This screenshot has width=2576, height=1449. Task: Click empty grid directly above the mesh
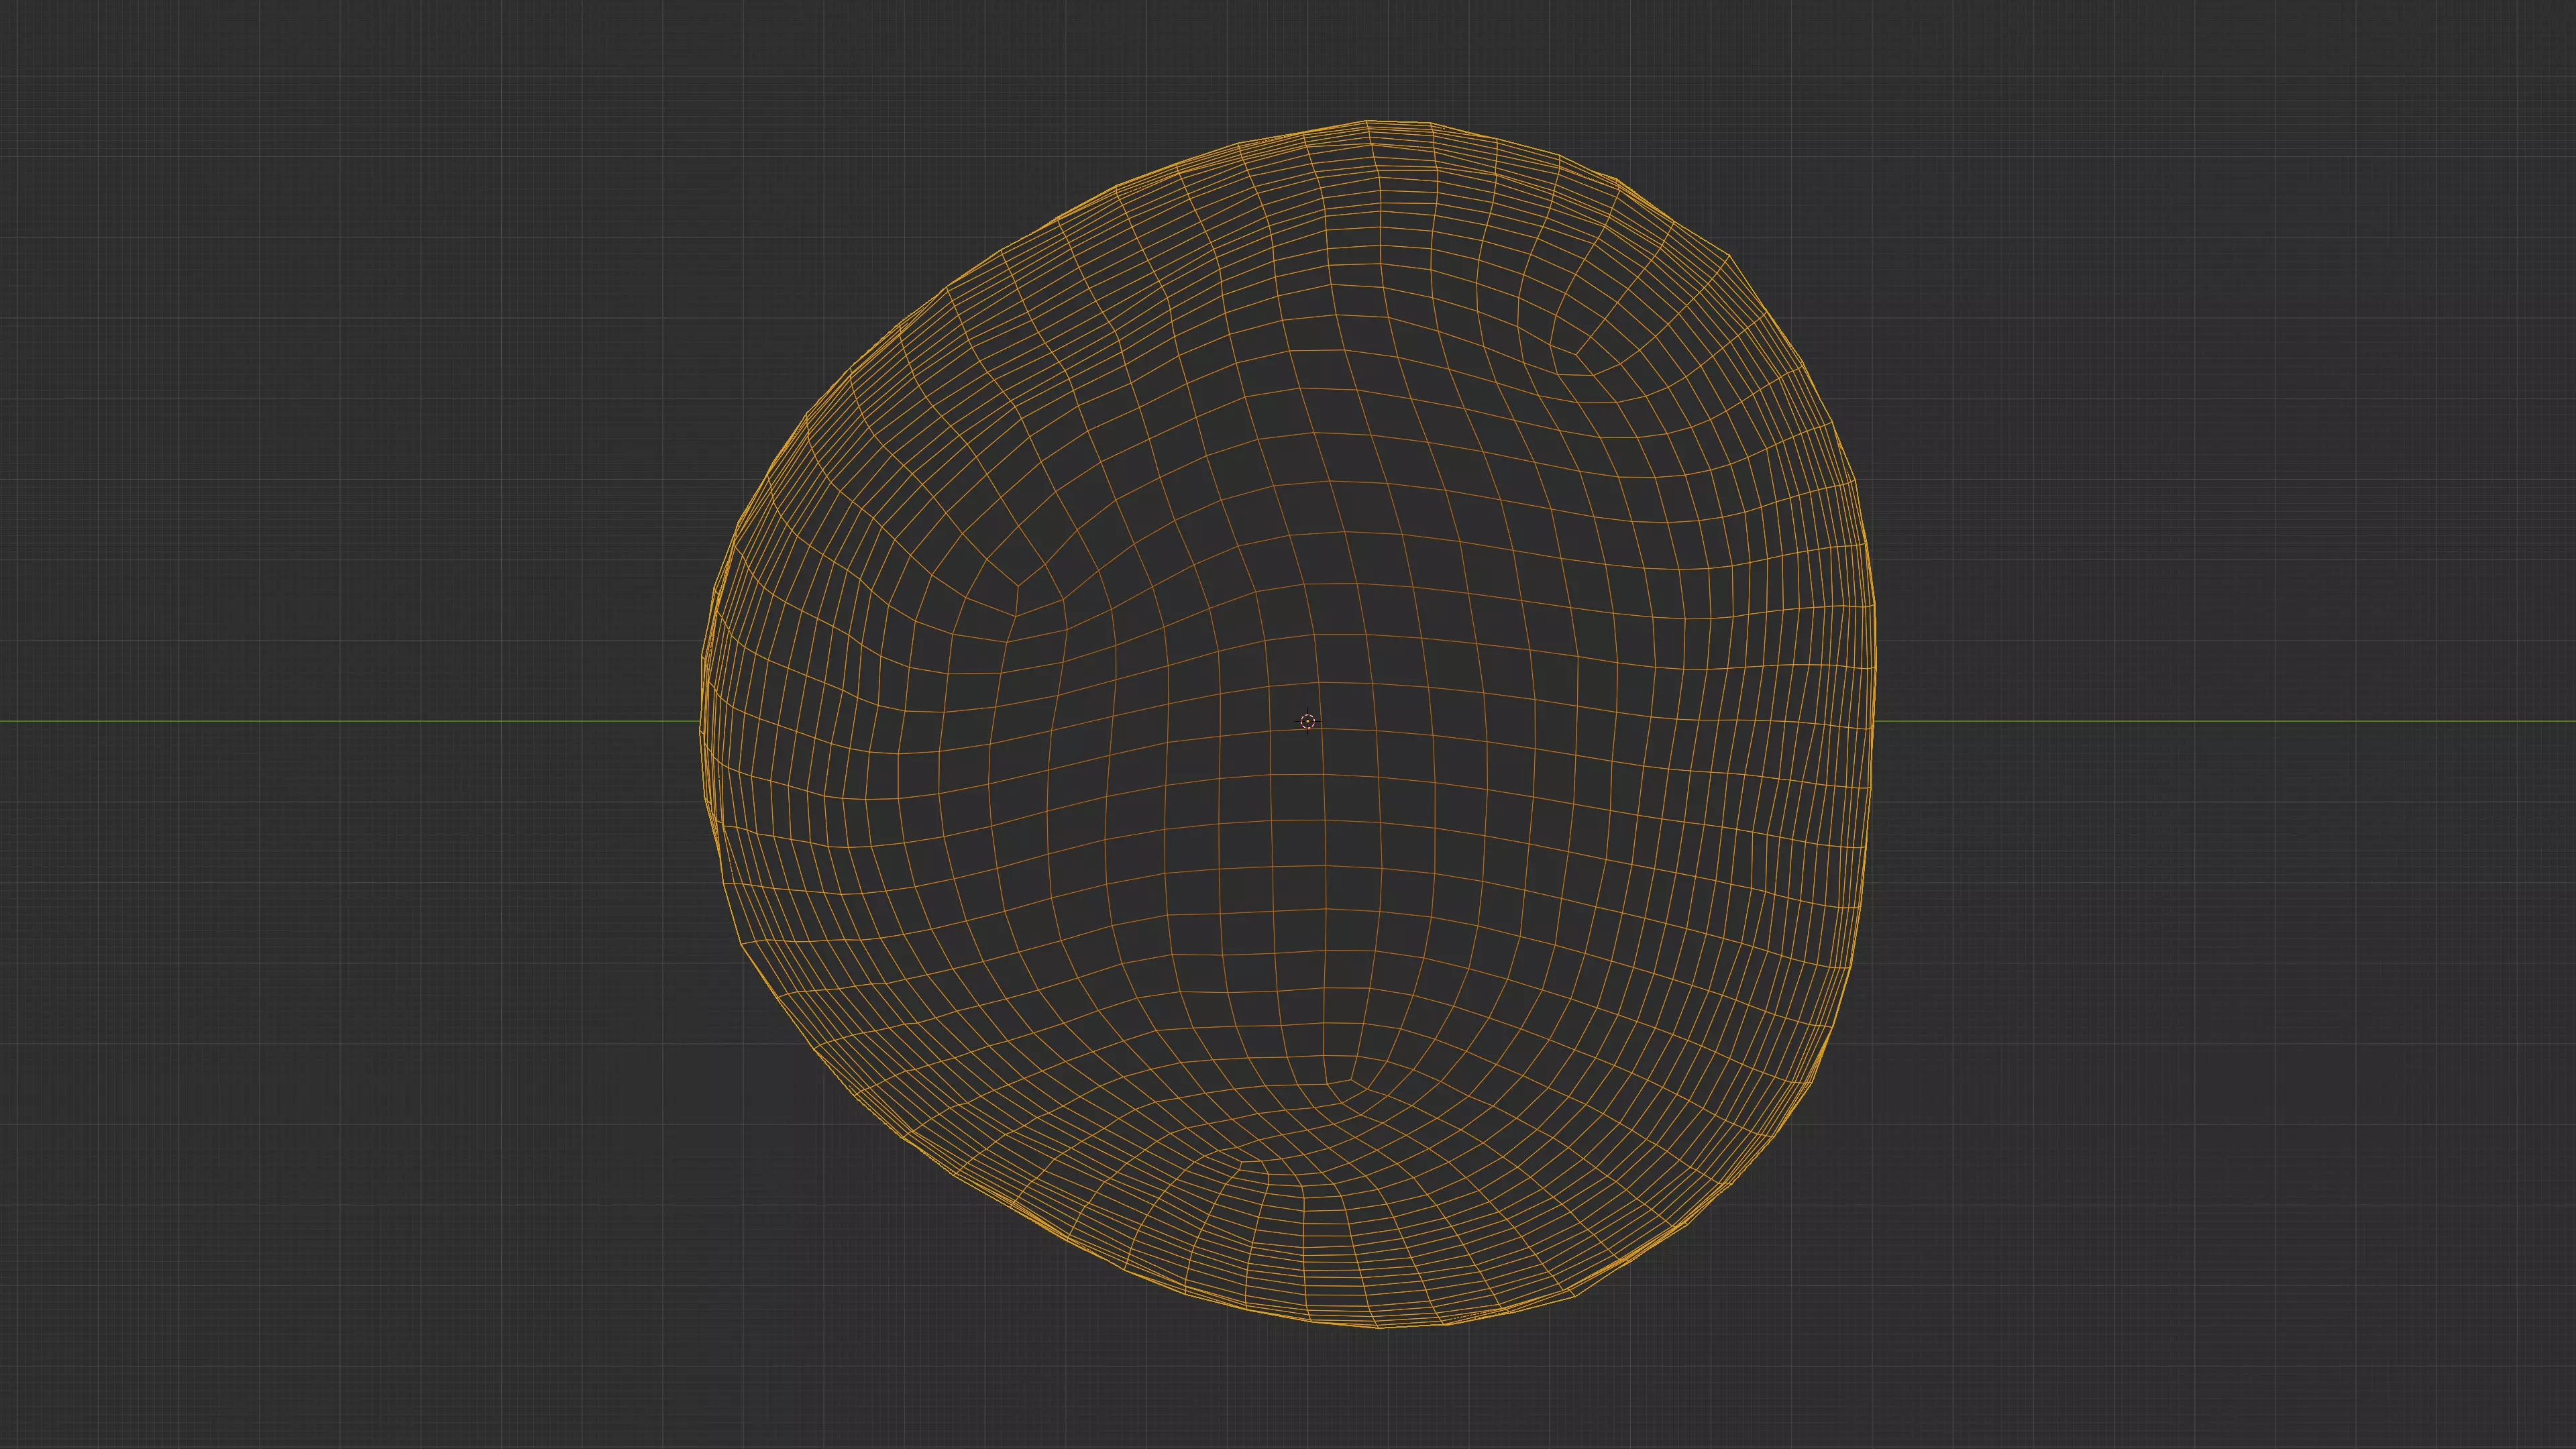(1370, 55)
